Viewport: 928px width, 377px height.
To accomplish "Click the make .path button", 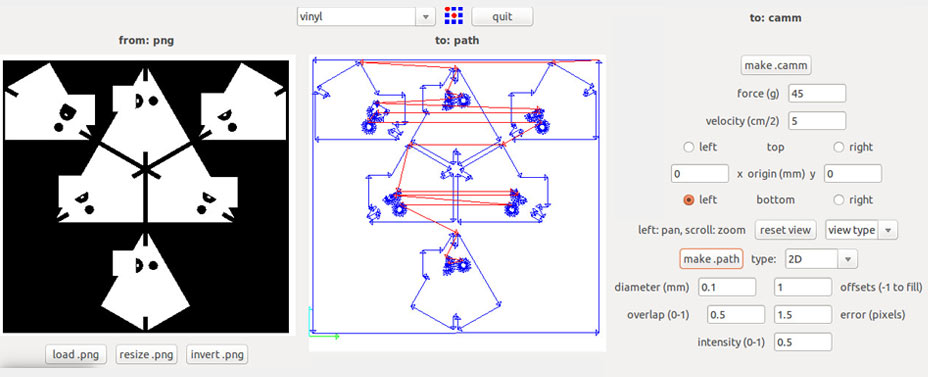I will (x=711, y=259).
